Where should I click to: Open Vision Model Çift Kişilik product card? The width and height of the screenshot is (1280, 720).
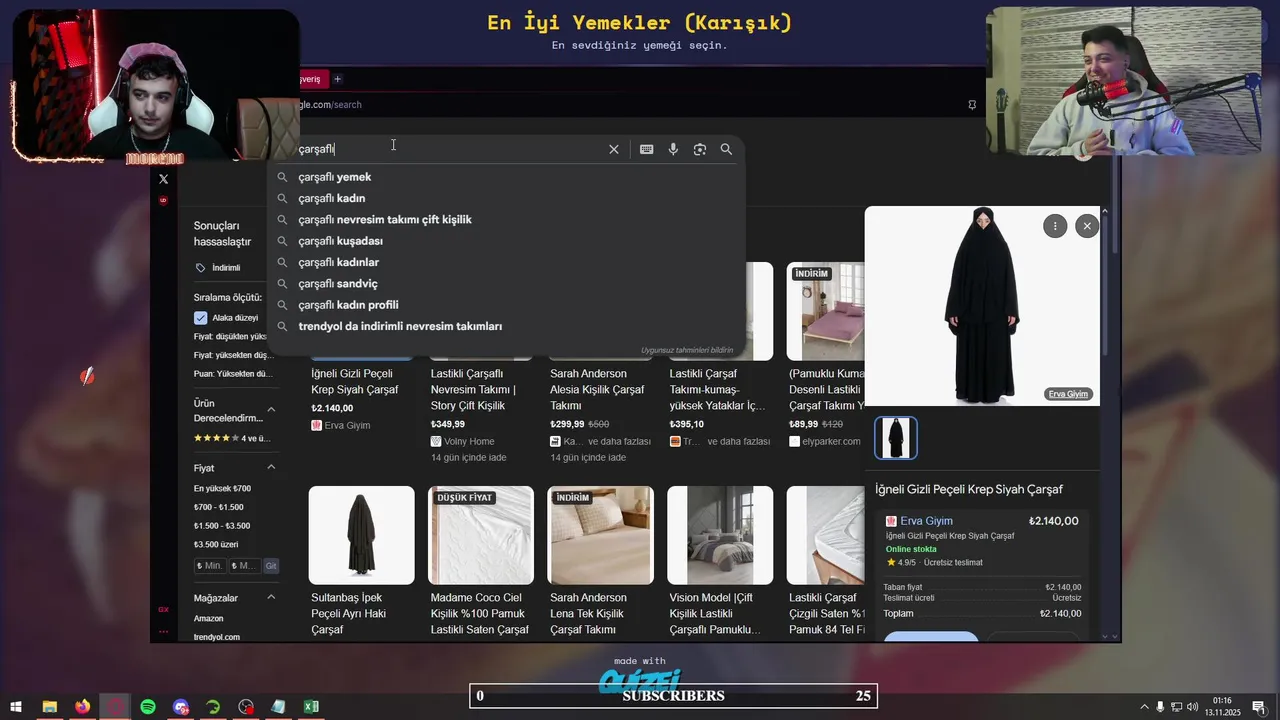[720, 561]
